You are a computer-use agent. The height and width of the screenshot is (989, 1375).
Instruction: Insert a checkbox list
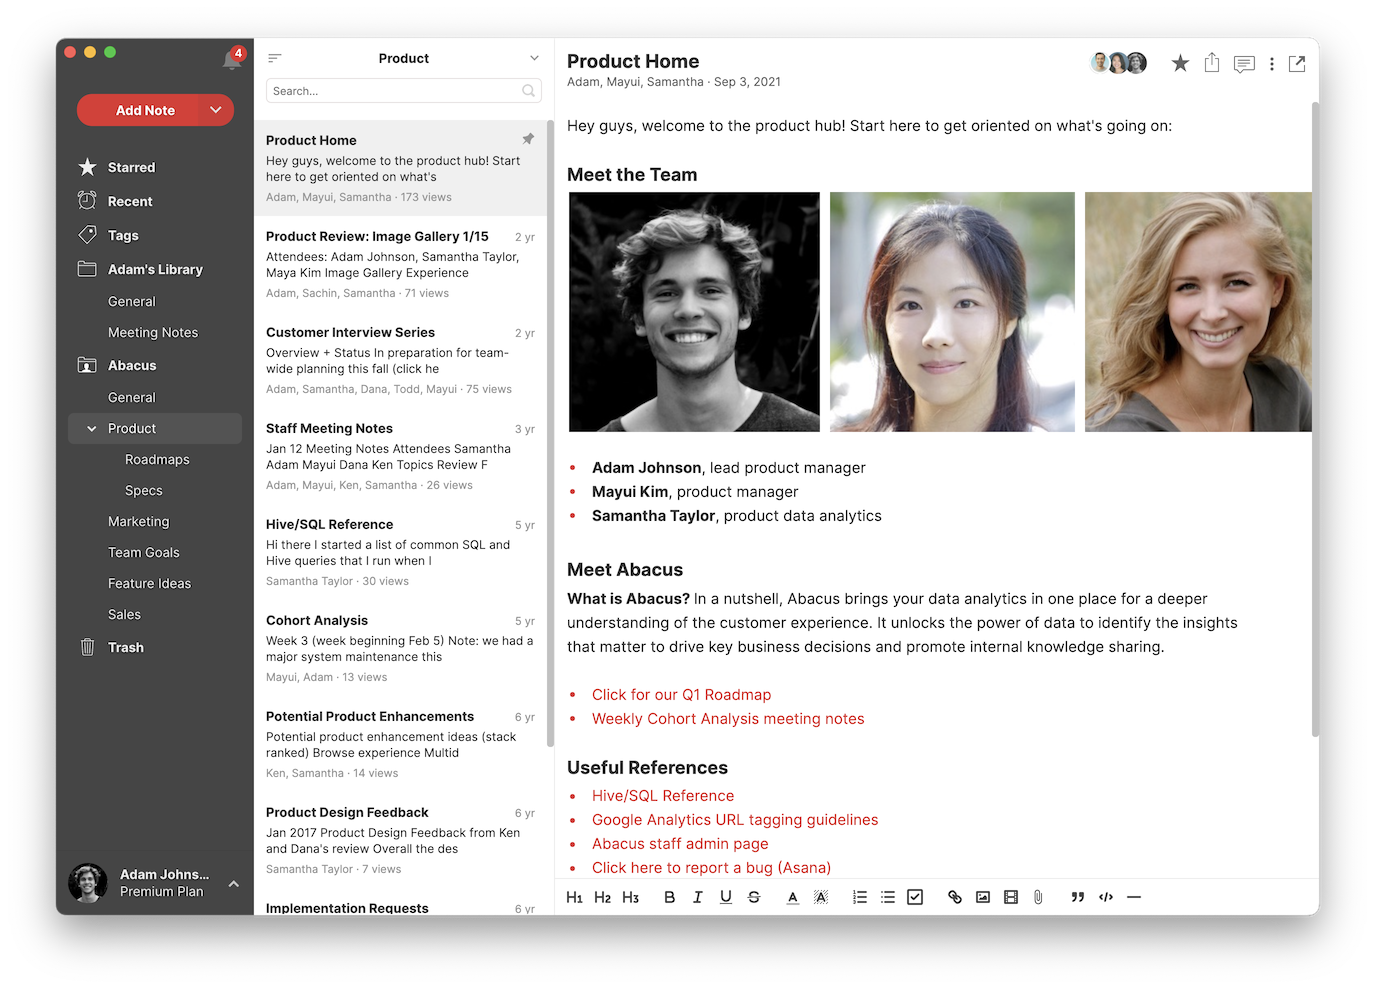(x=915, y=897)
